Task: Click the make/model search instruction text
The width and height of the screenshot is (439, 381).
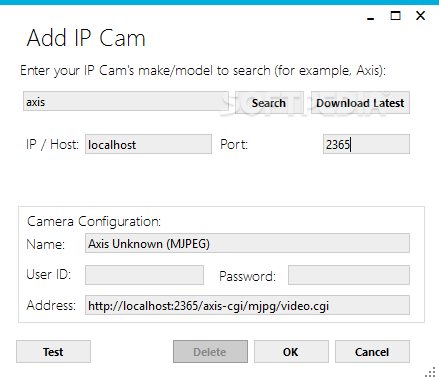Action: (x=203, y=71)
